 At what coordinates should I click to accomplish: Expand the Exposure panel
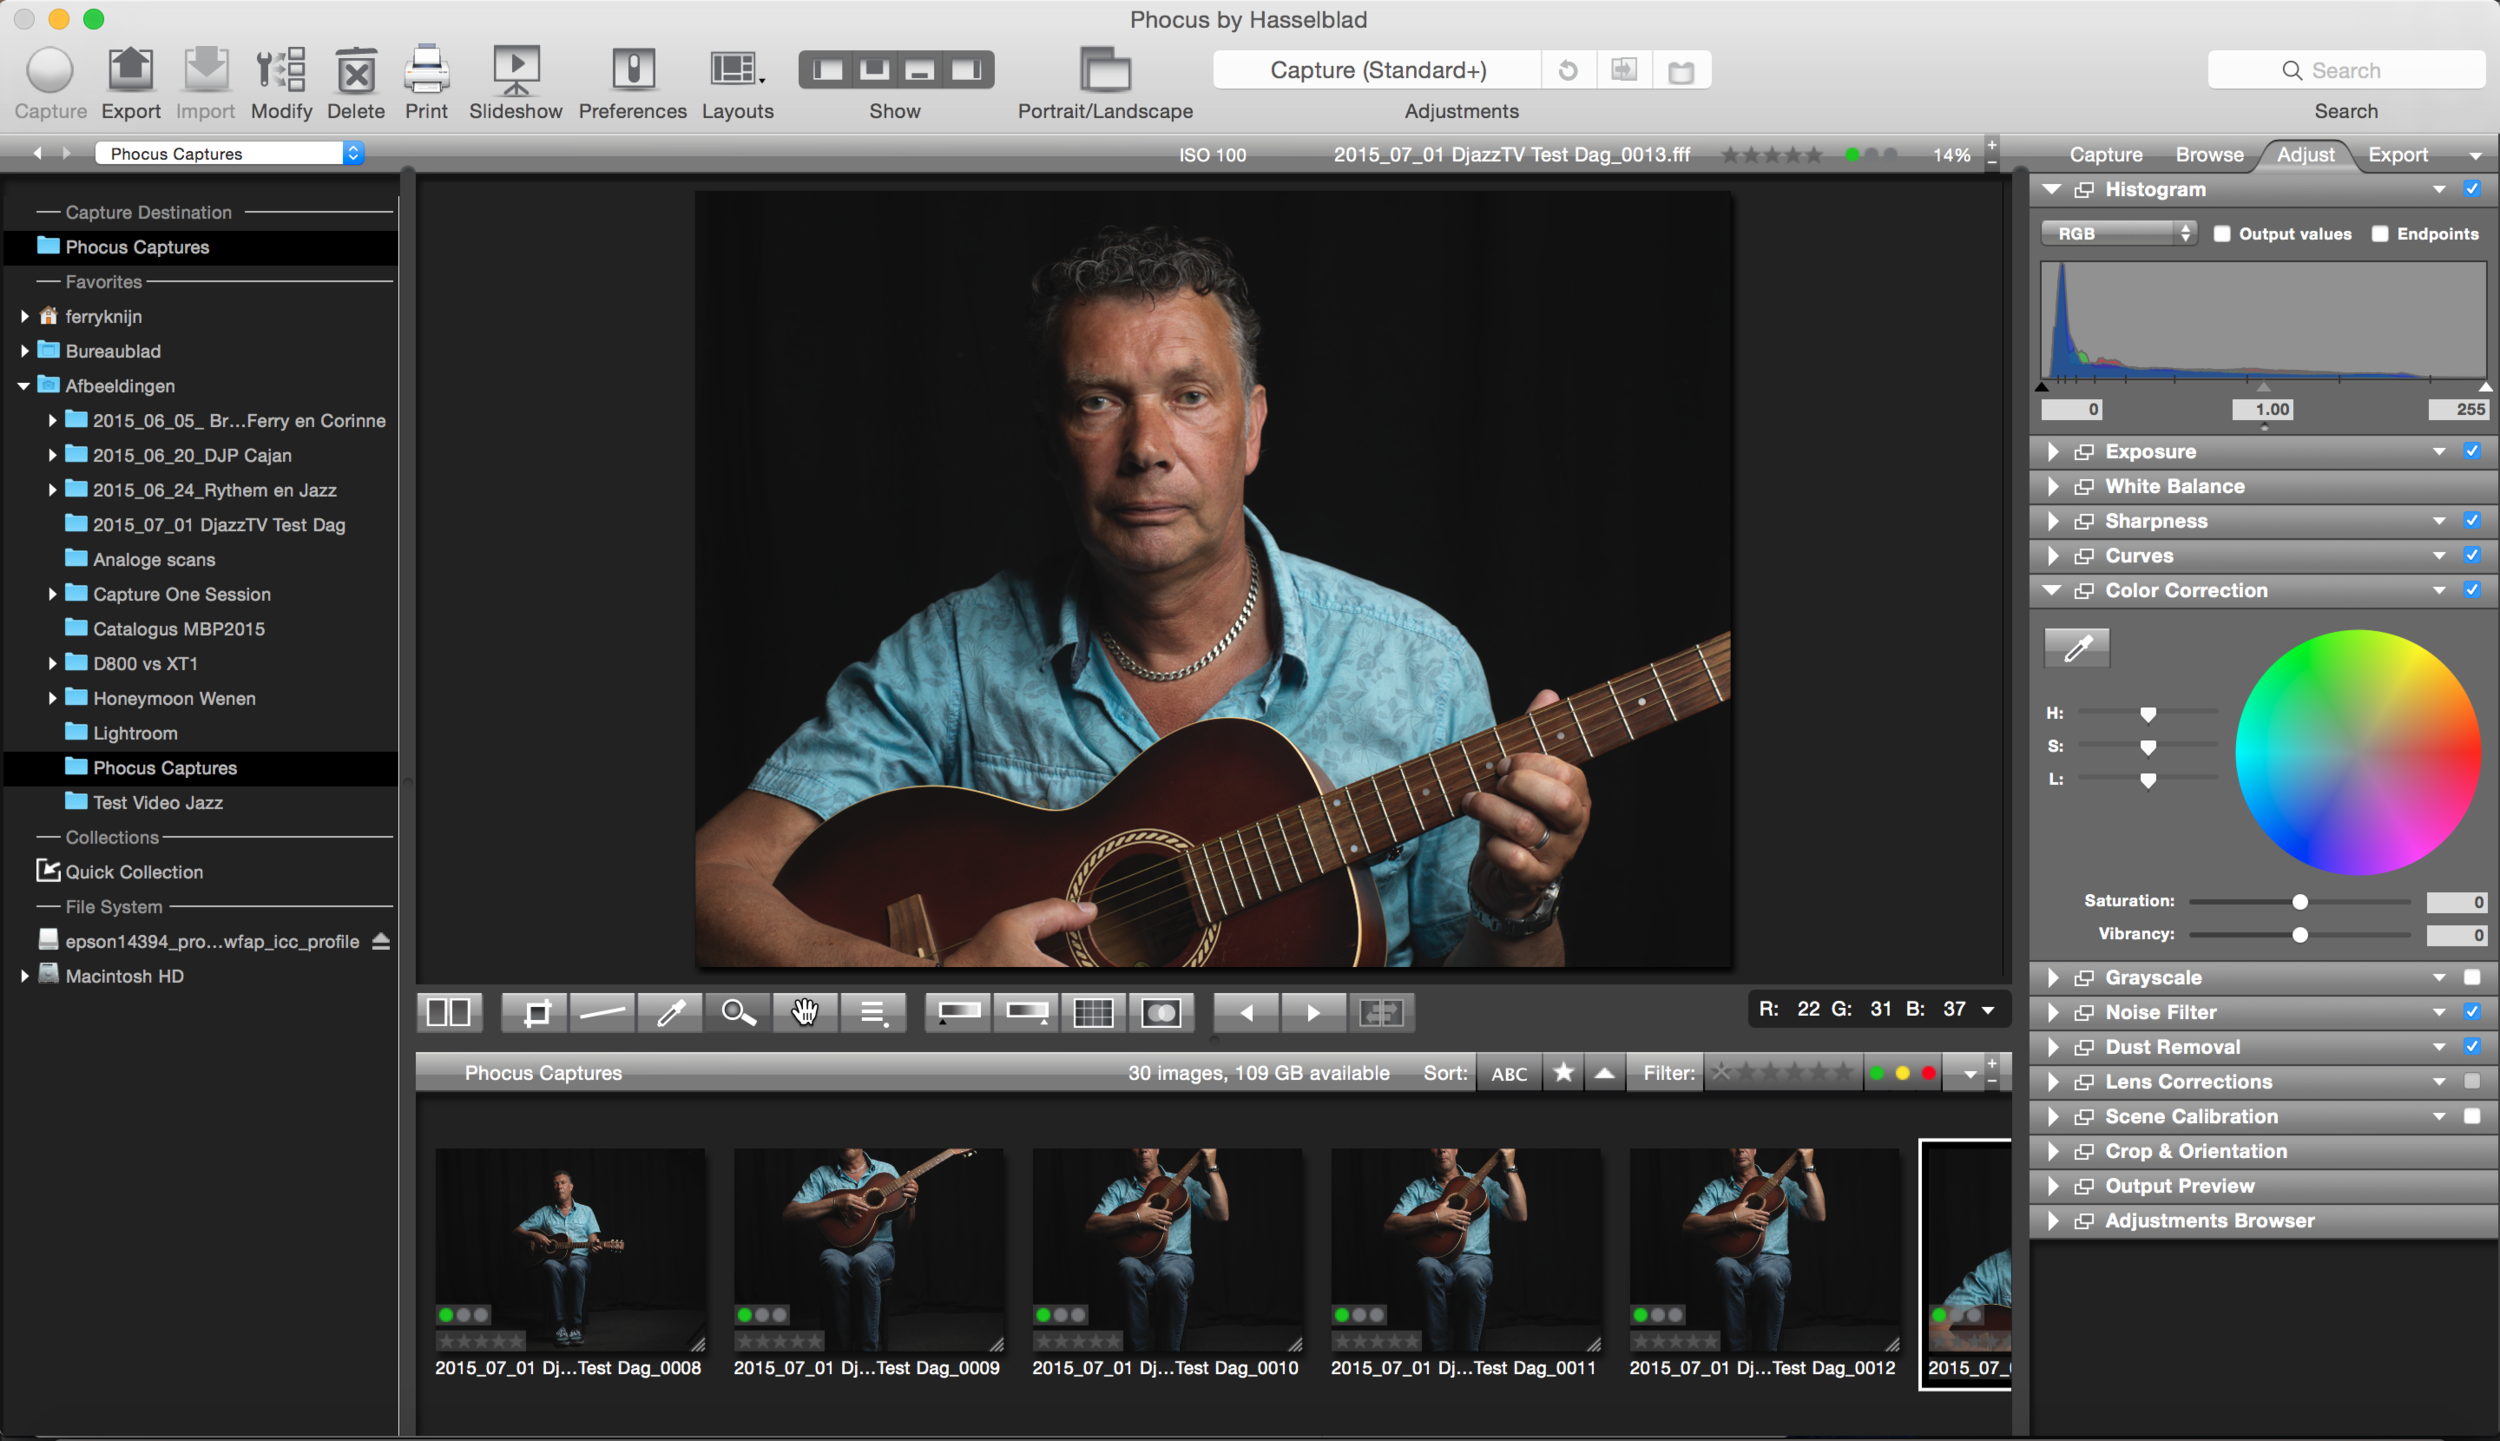pyautogui.click(x=2053, y=451)
